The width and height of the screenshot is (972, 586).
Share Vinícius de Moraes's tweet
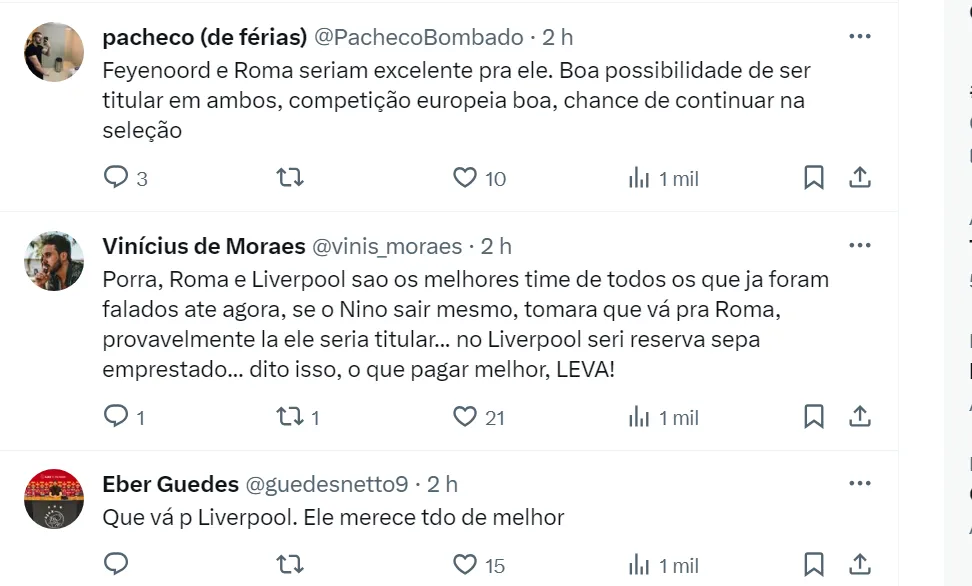859,417
